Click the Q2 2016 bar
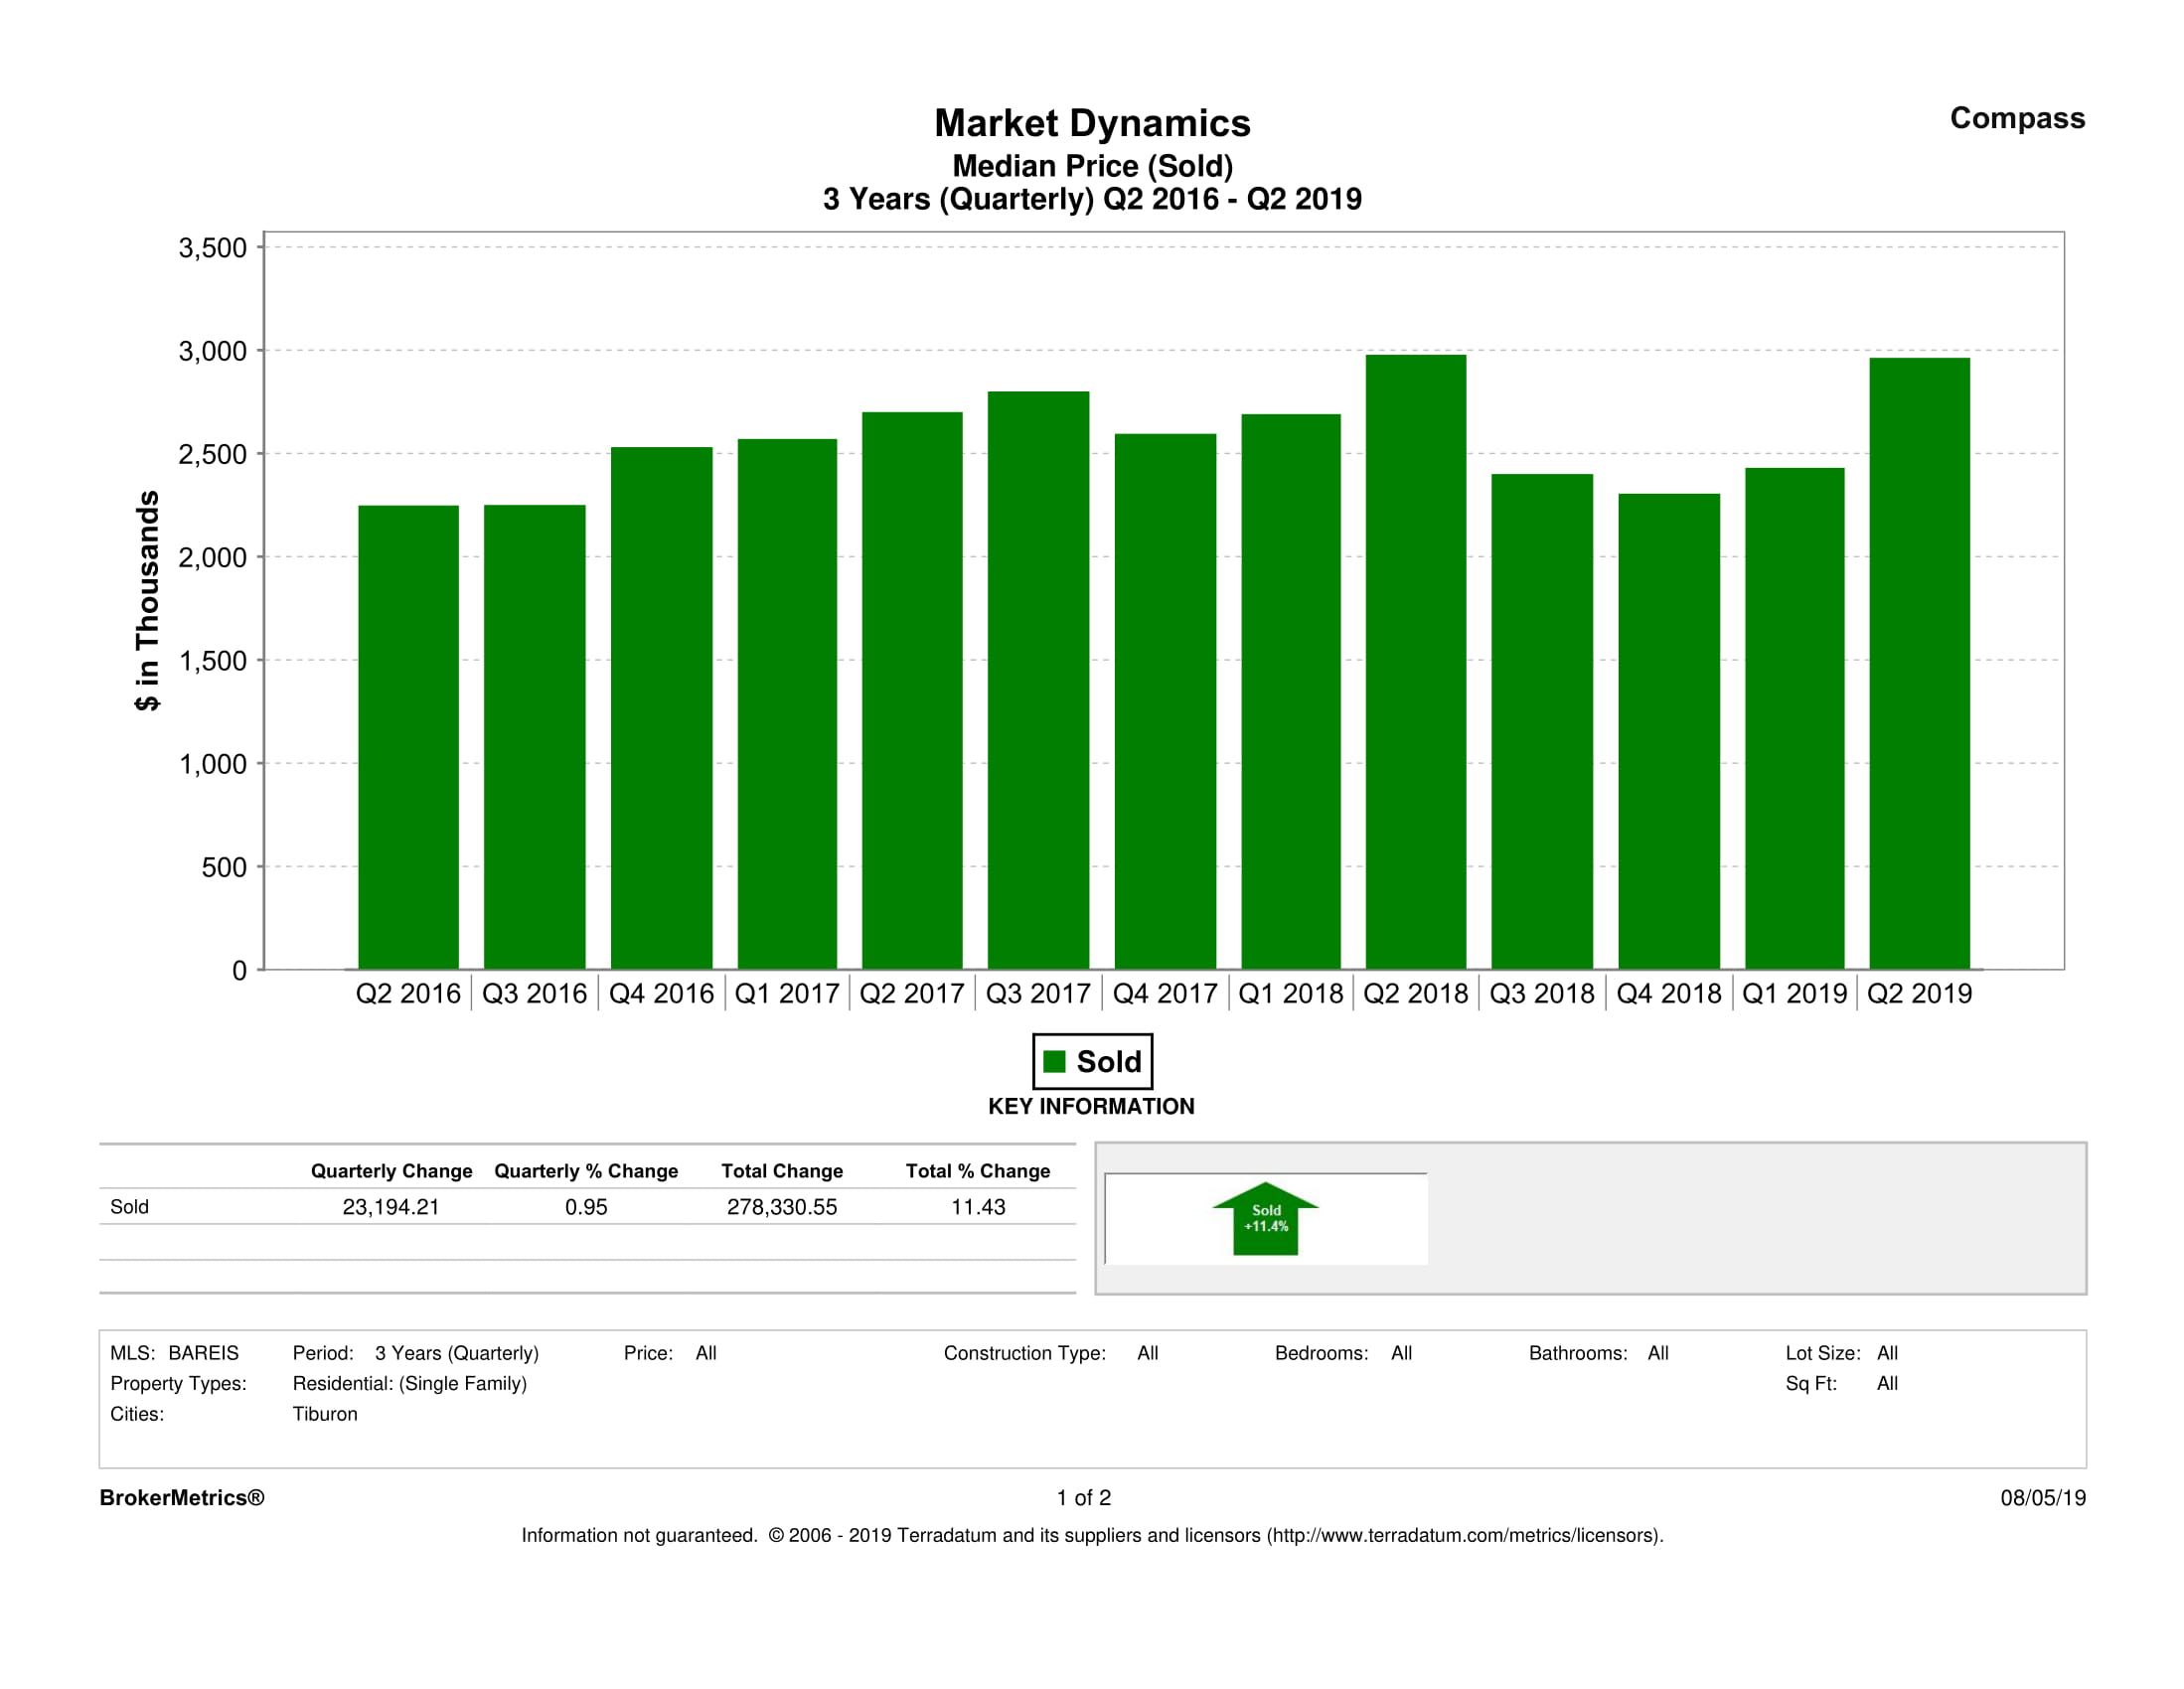 tap(408, 737)
